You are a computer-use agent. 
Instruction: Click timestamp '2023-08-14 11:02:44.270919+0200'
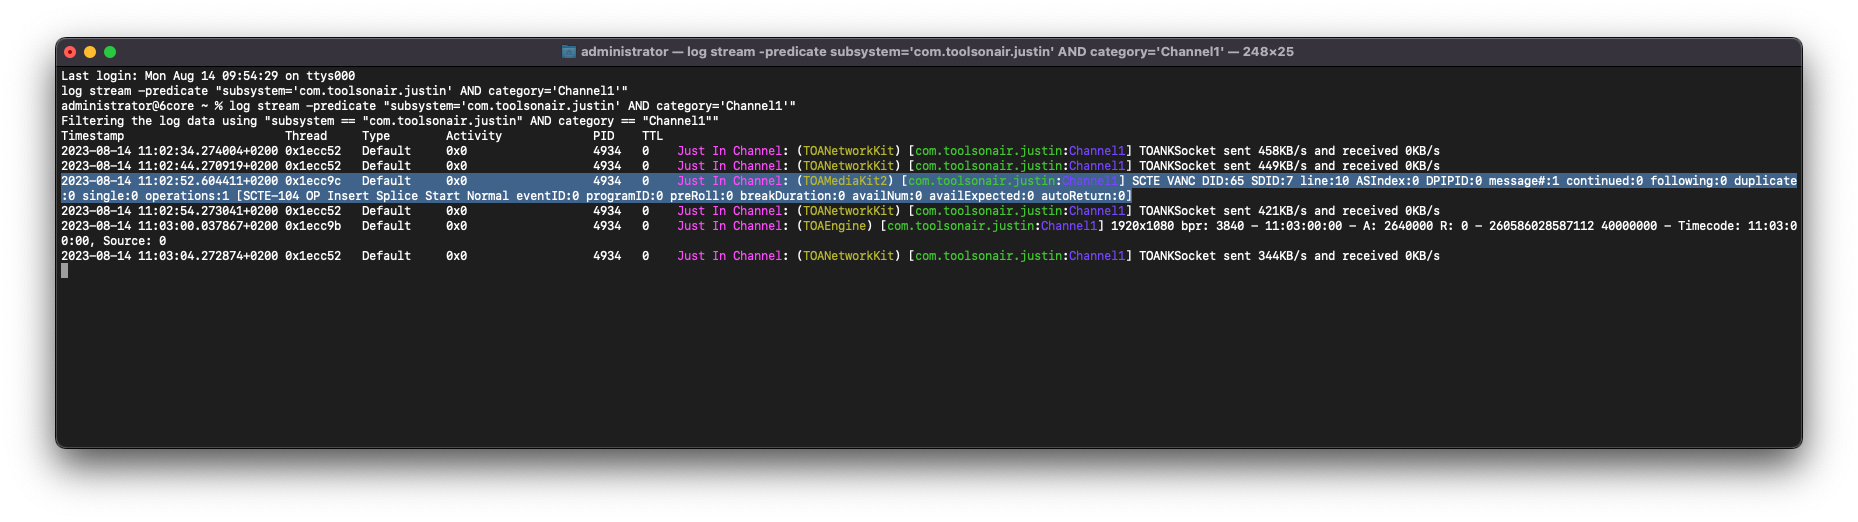tap(170, 166)
